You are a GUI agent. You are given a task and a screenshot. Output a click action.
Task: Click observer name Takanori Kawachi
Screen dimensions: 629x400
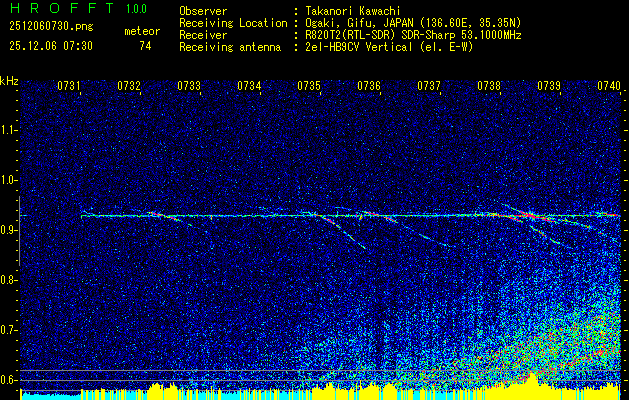tap(353, 11)
